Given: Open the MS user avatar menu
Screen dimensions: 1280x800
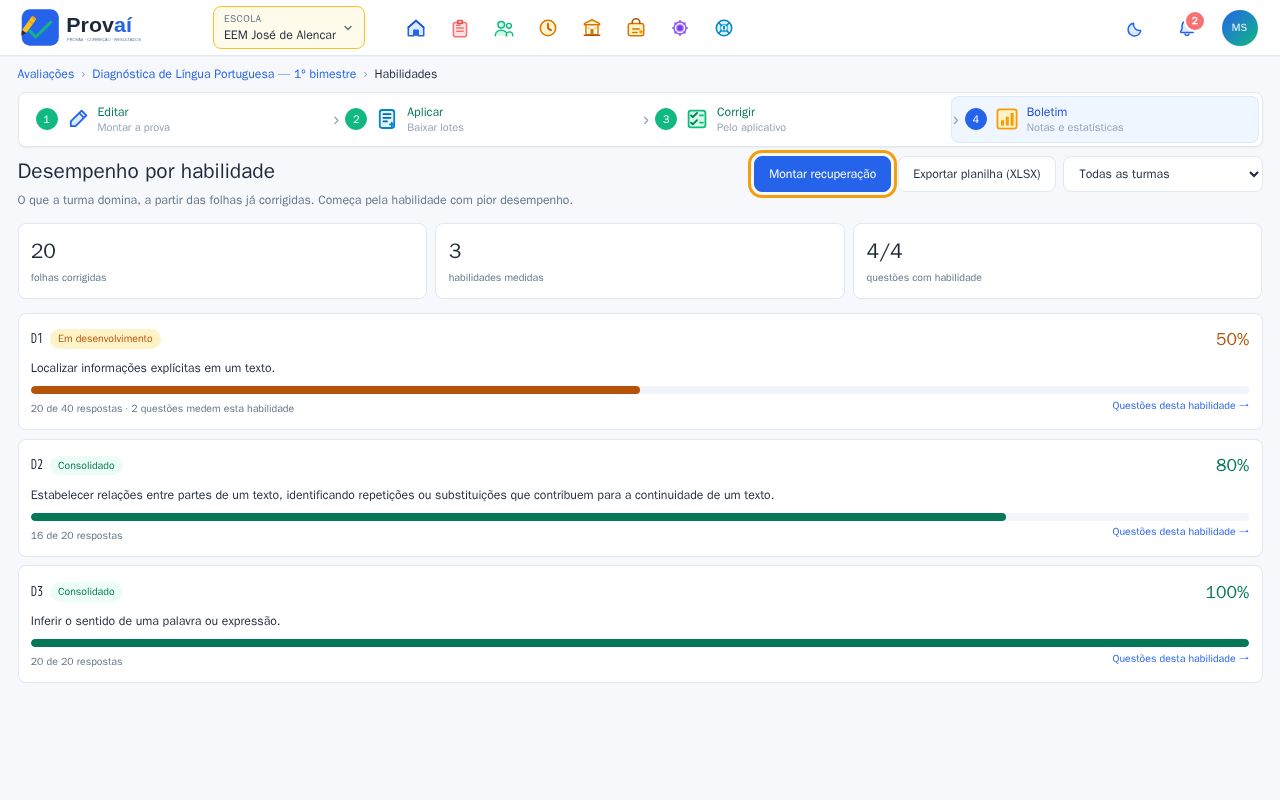Looking at the screenshot, I should pos(1239,28).
